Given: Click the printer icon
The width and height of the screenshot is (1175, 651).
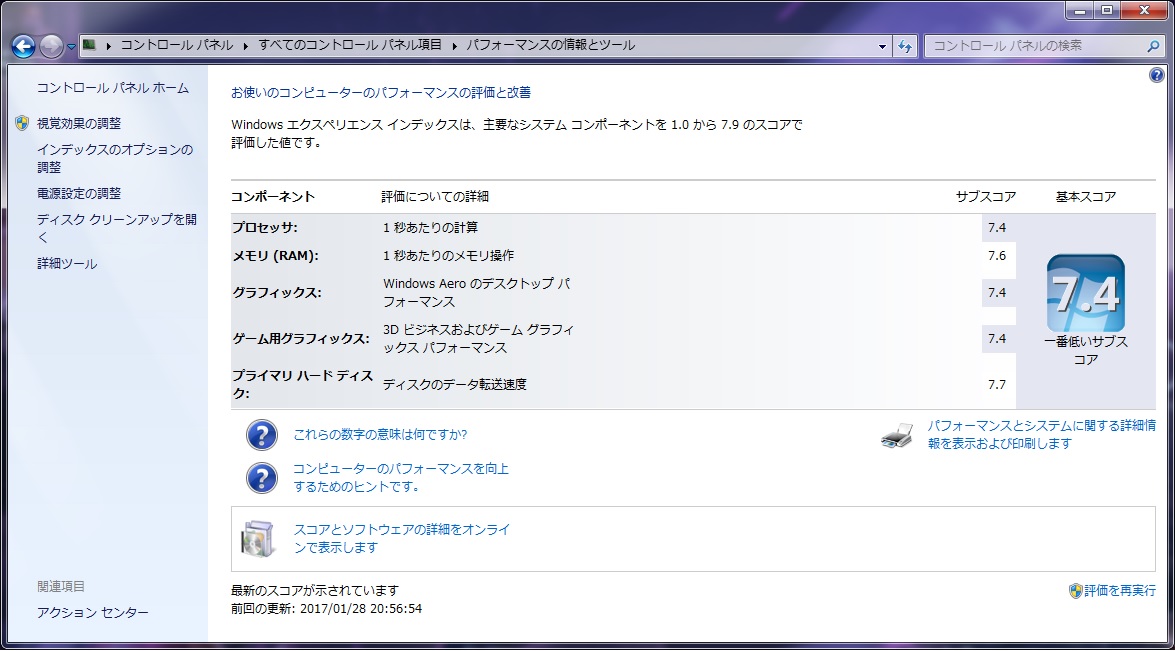Looking at the screenshot, I should click(x=897, y=435).
